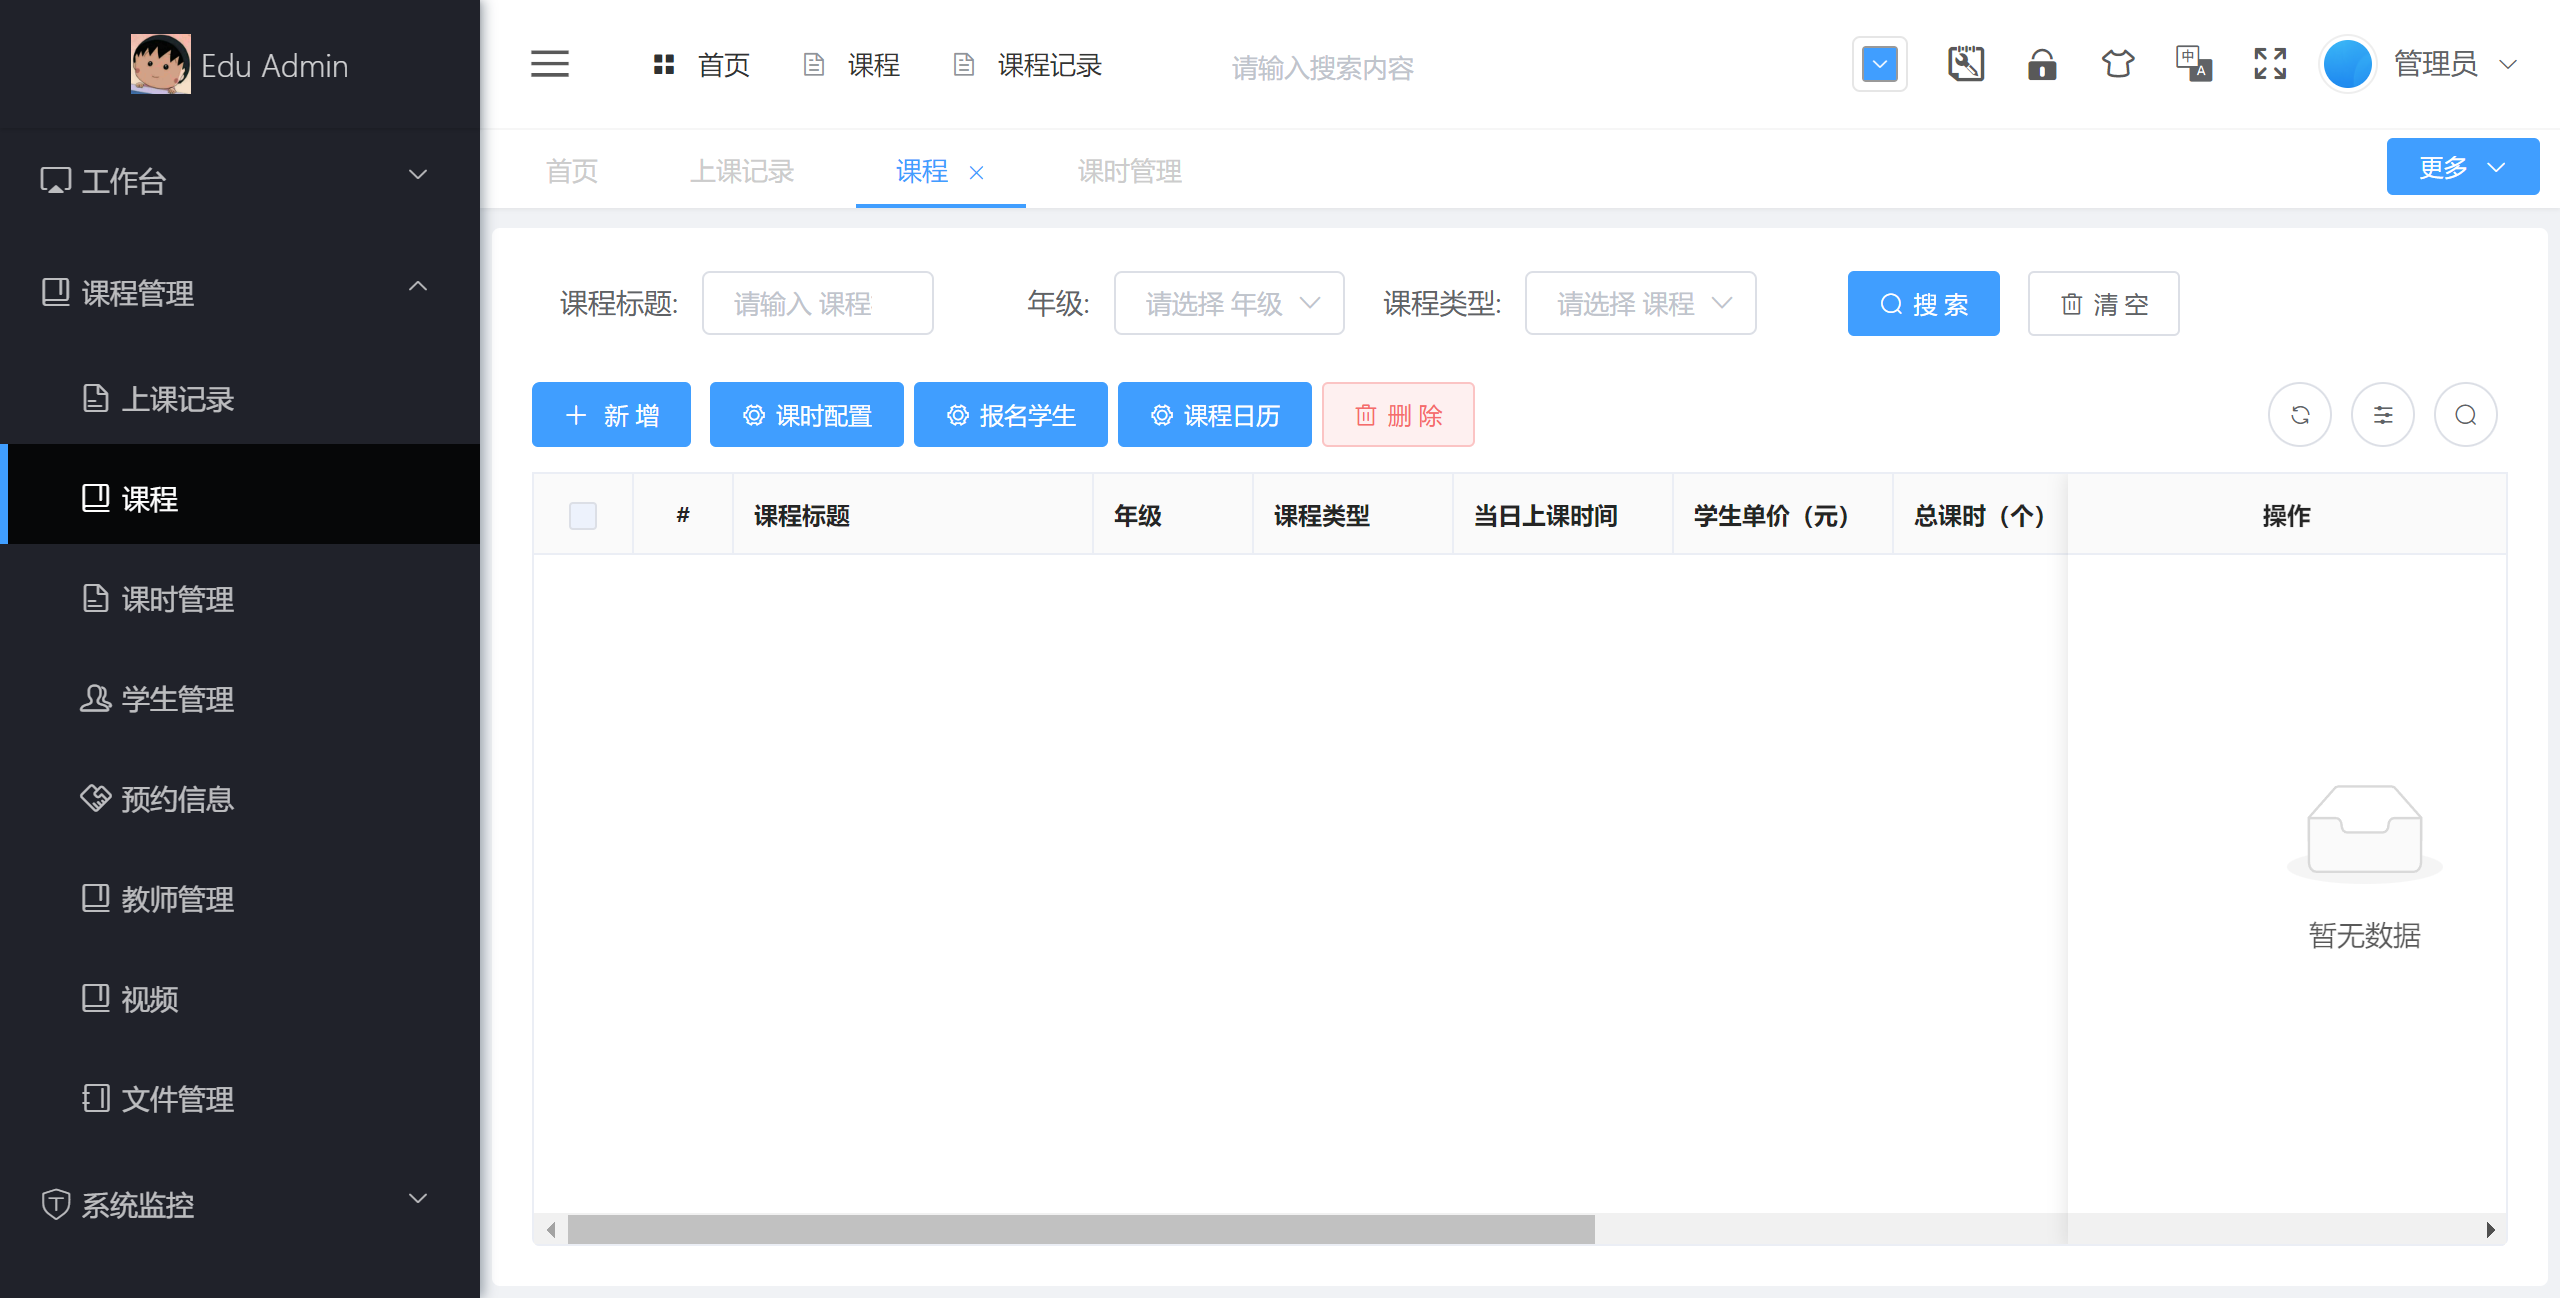Close the 课程 tab
Viewport: 2560px width, 1298px height.
point(977,173)
